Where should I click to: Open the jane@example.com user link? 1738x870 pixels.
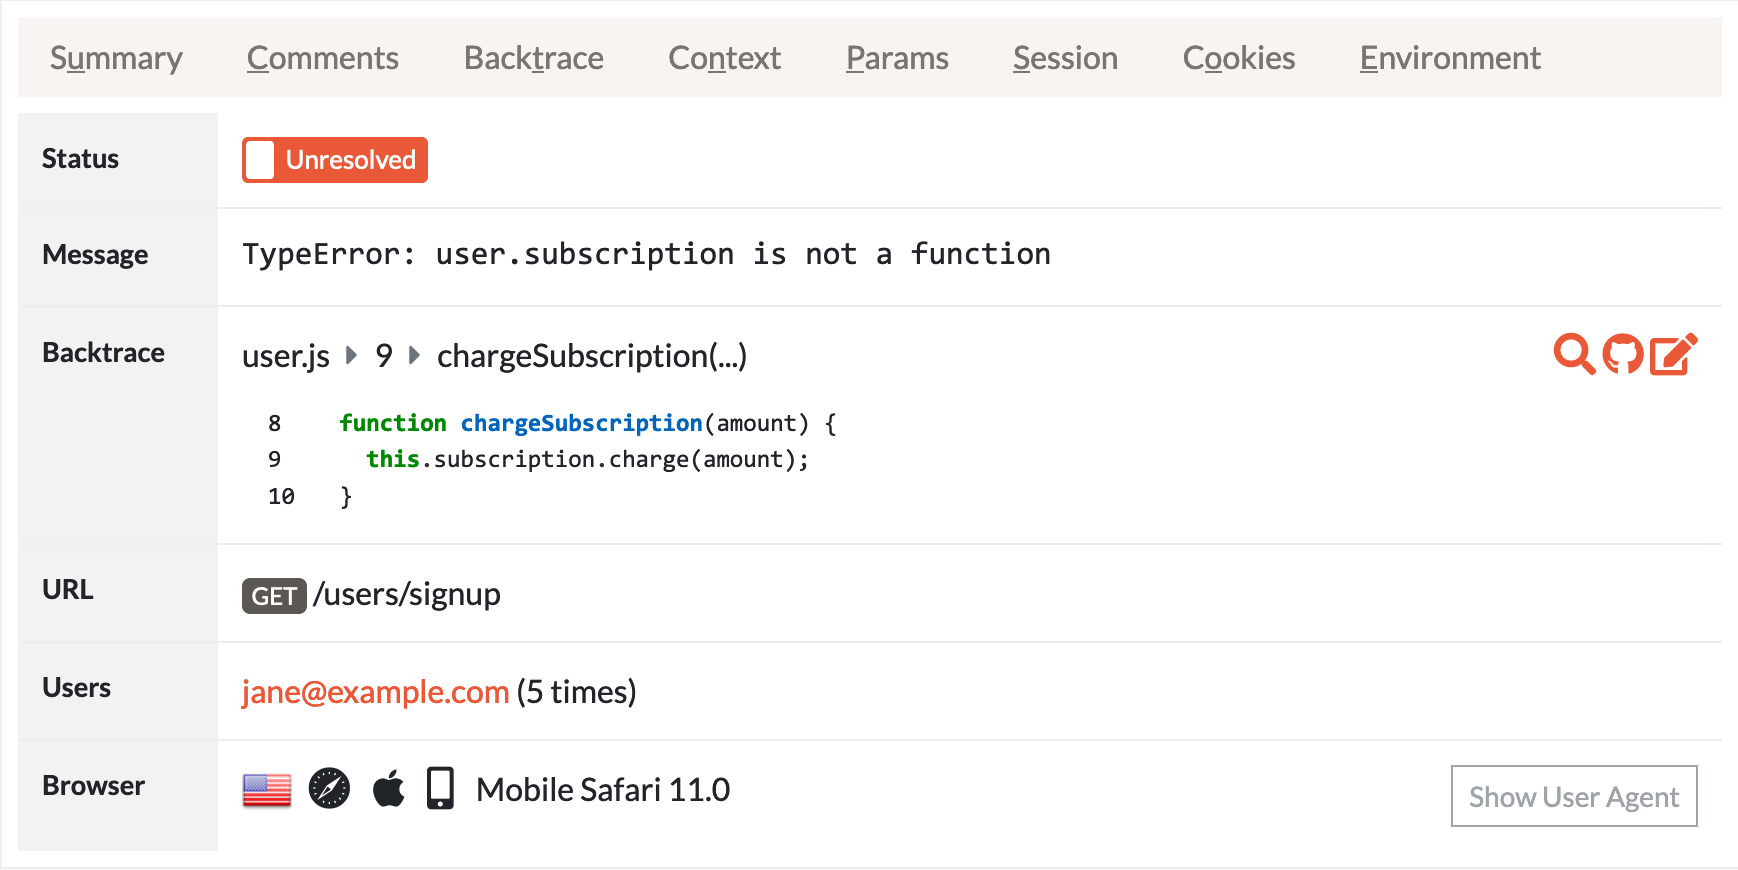click(376, 692)
